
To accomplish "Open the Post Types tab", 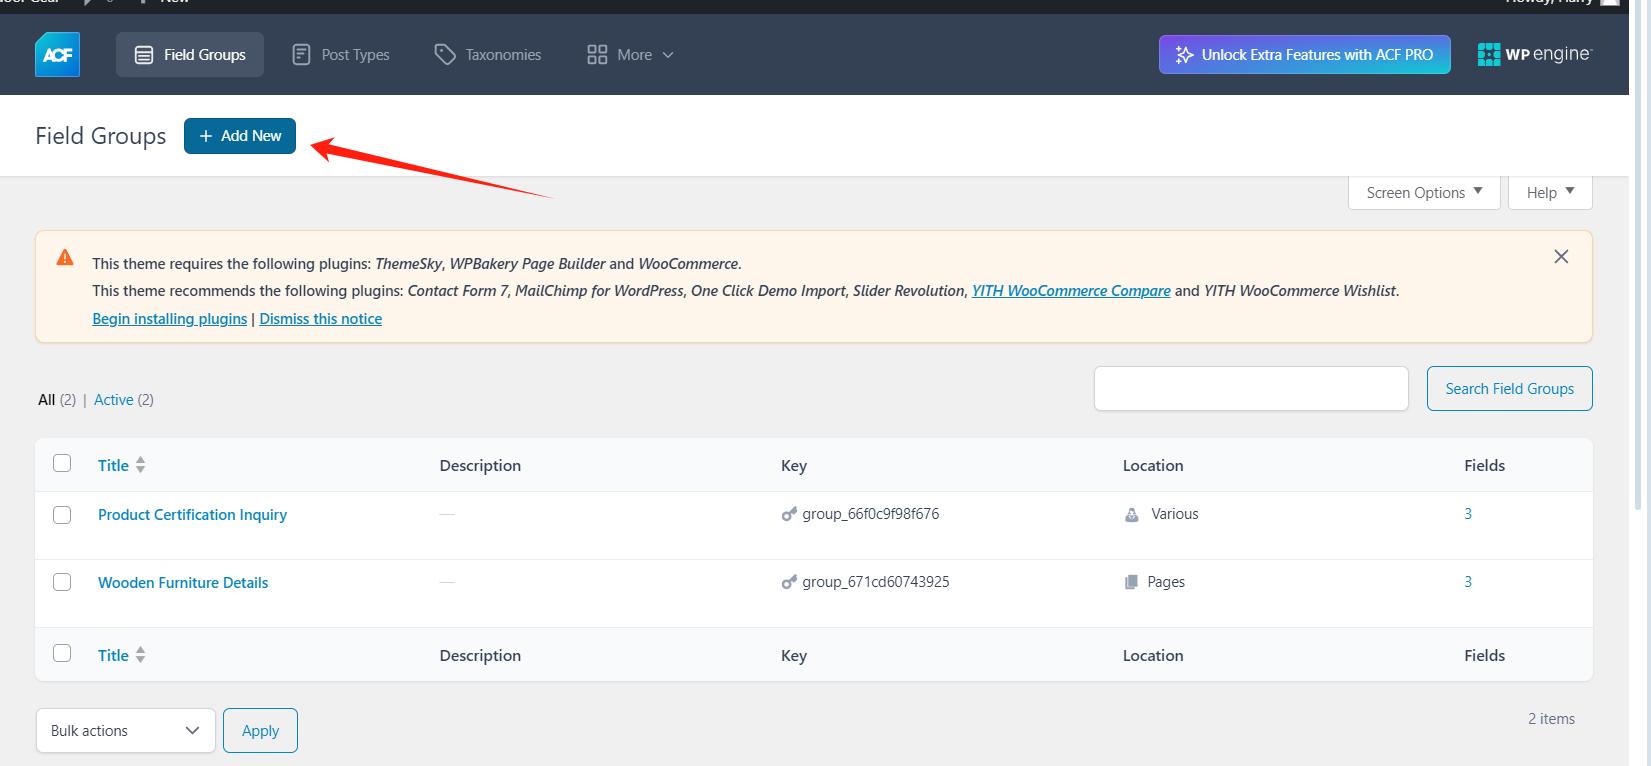I will tap(340, 55).
